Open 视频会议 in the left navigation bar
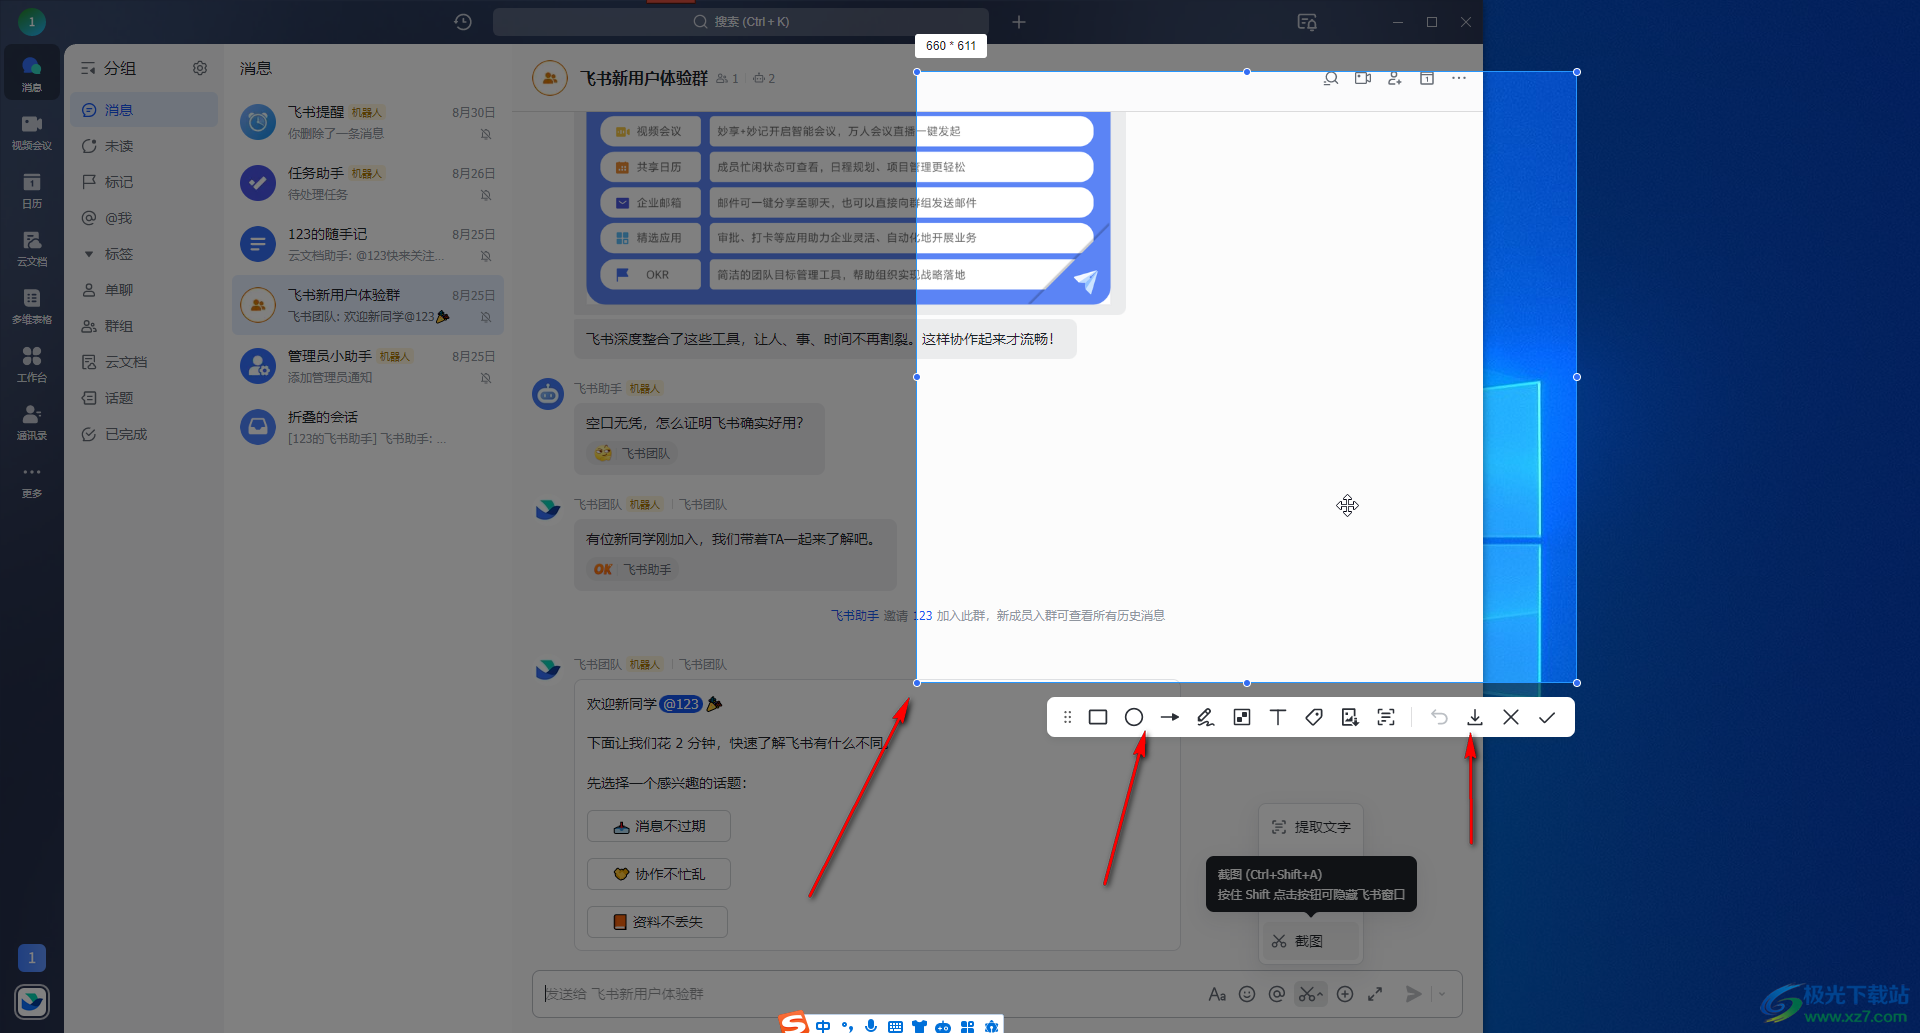This screenshot has height=1033, width=1920. click(x=32, y=132)
